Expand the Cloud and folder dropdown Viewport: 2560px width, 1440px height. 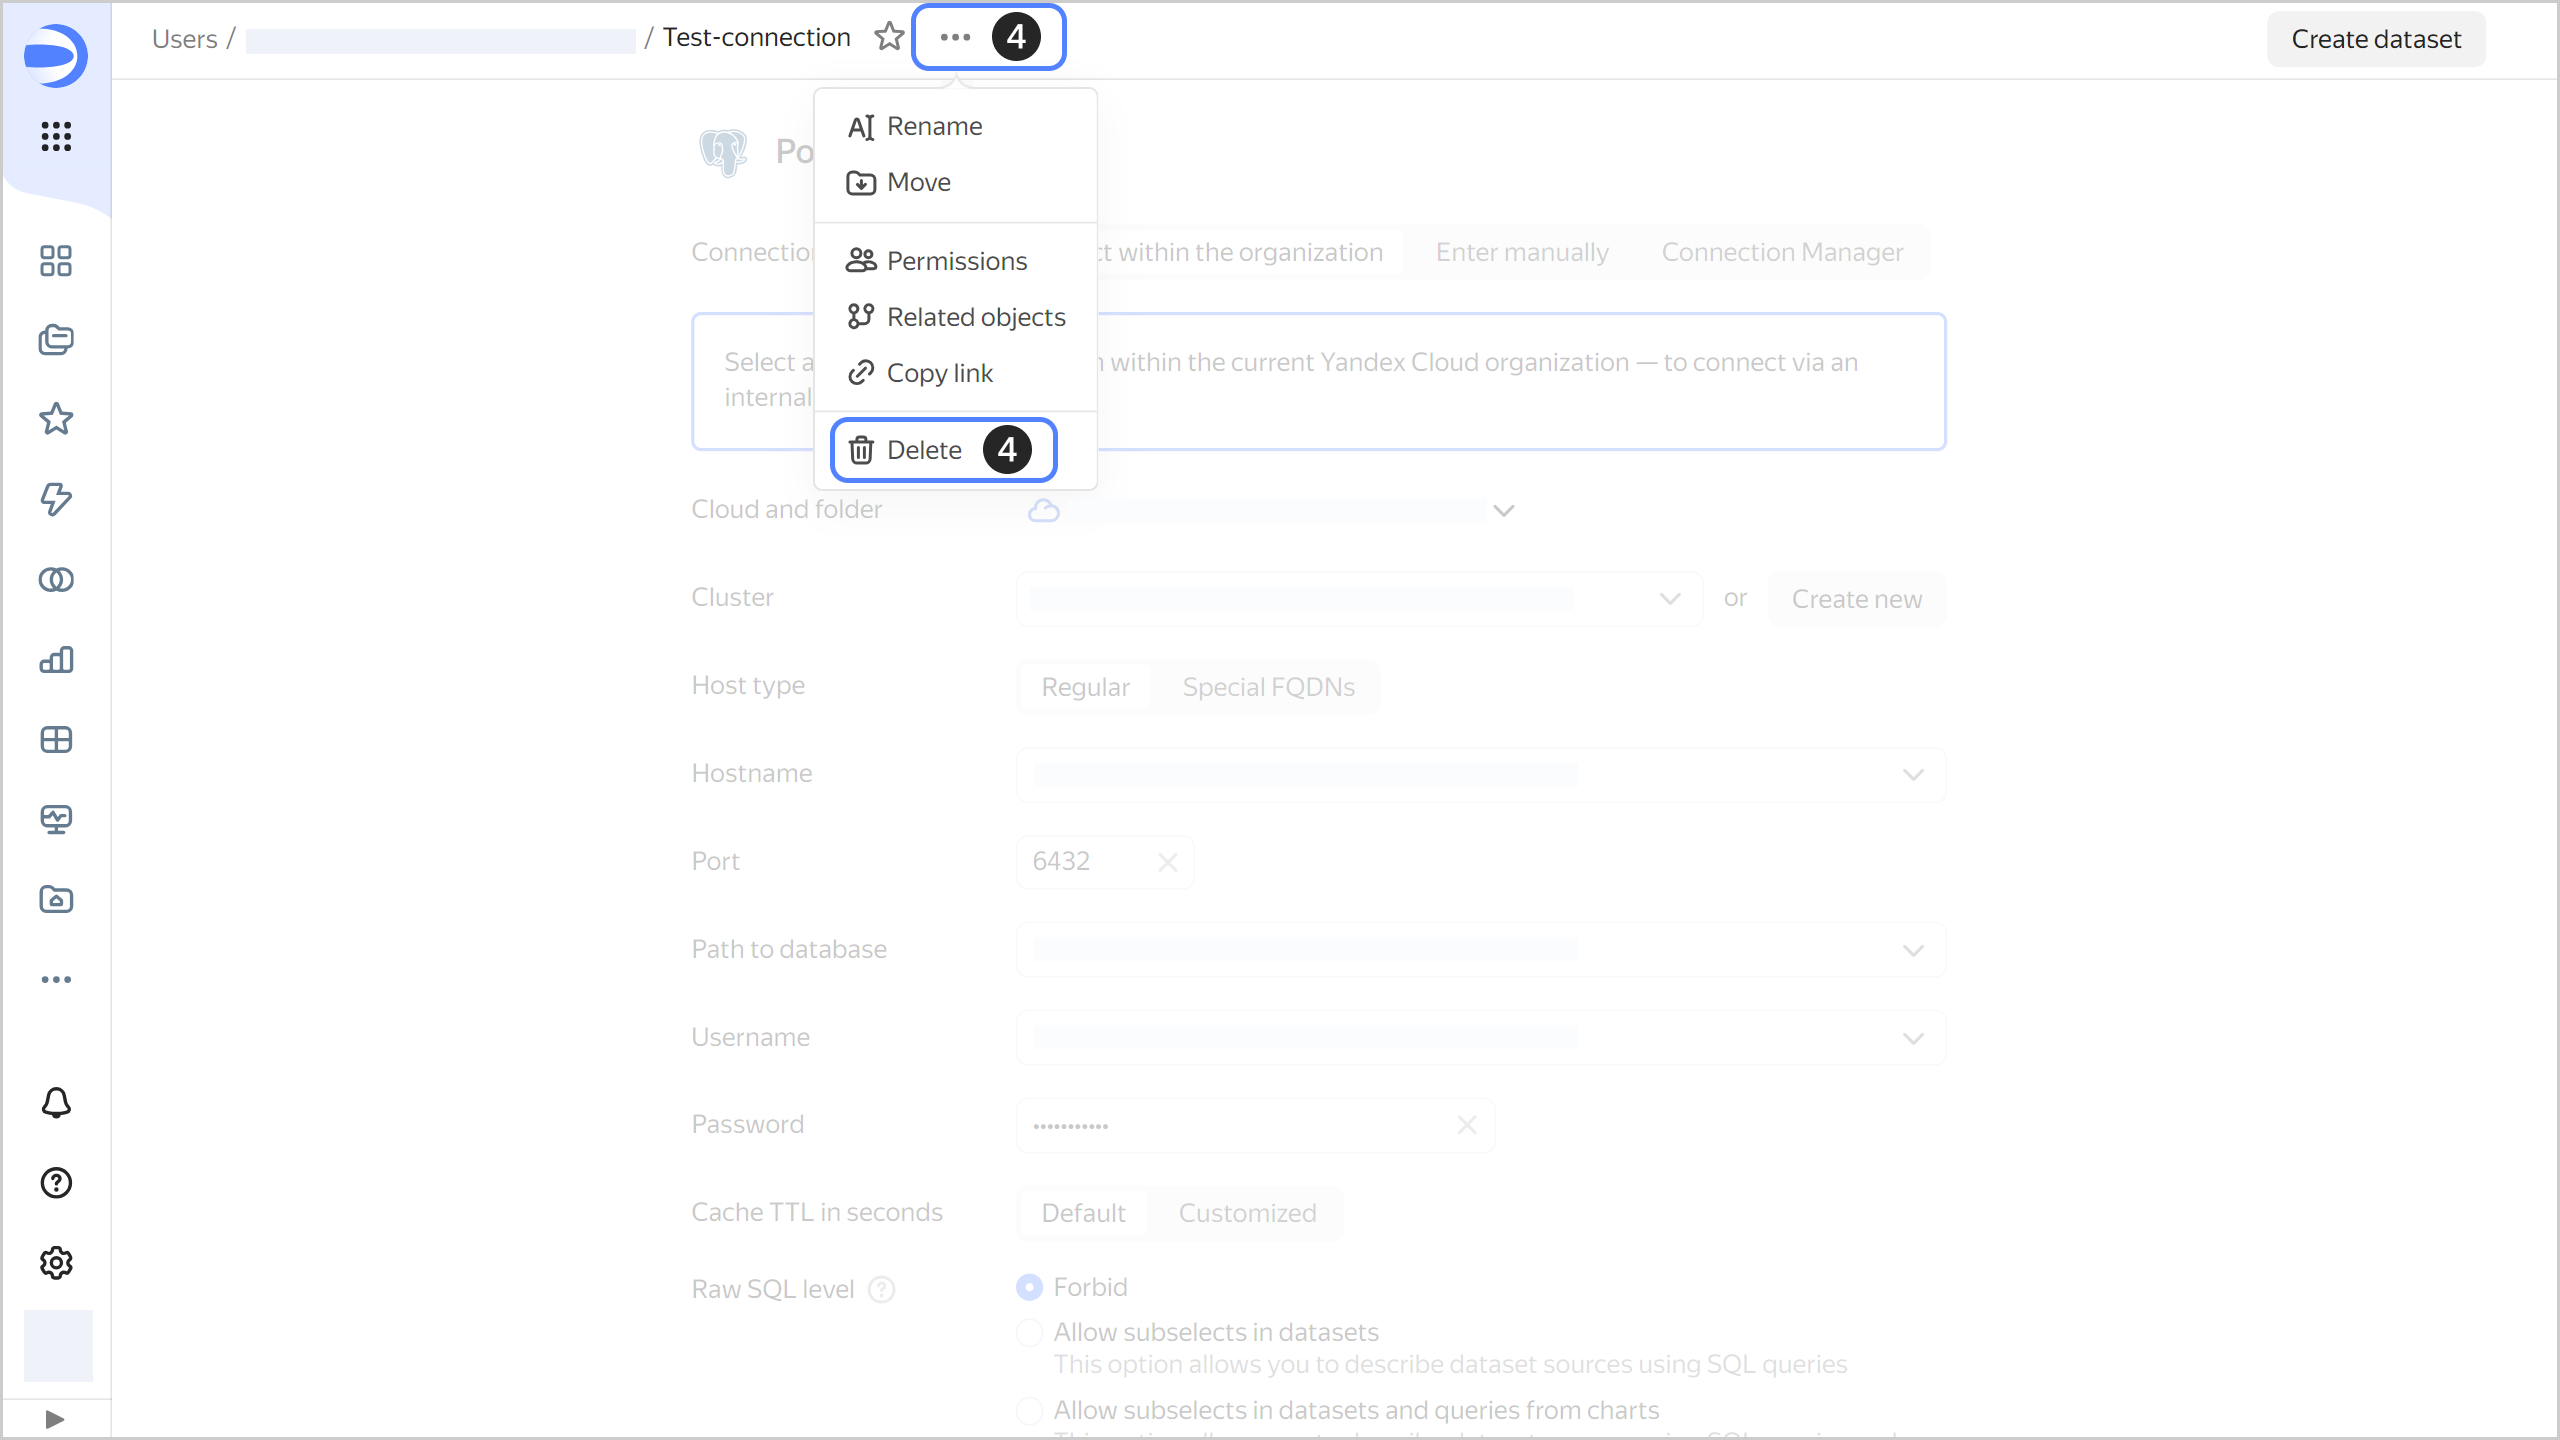tap(1503, 510)
